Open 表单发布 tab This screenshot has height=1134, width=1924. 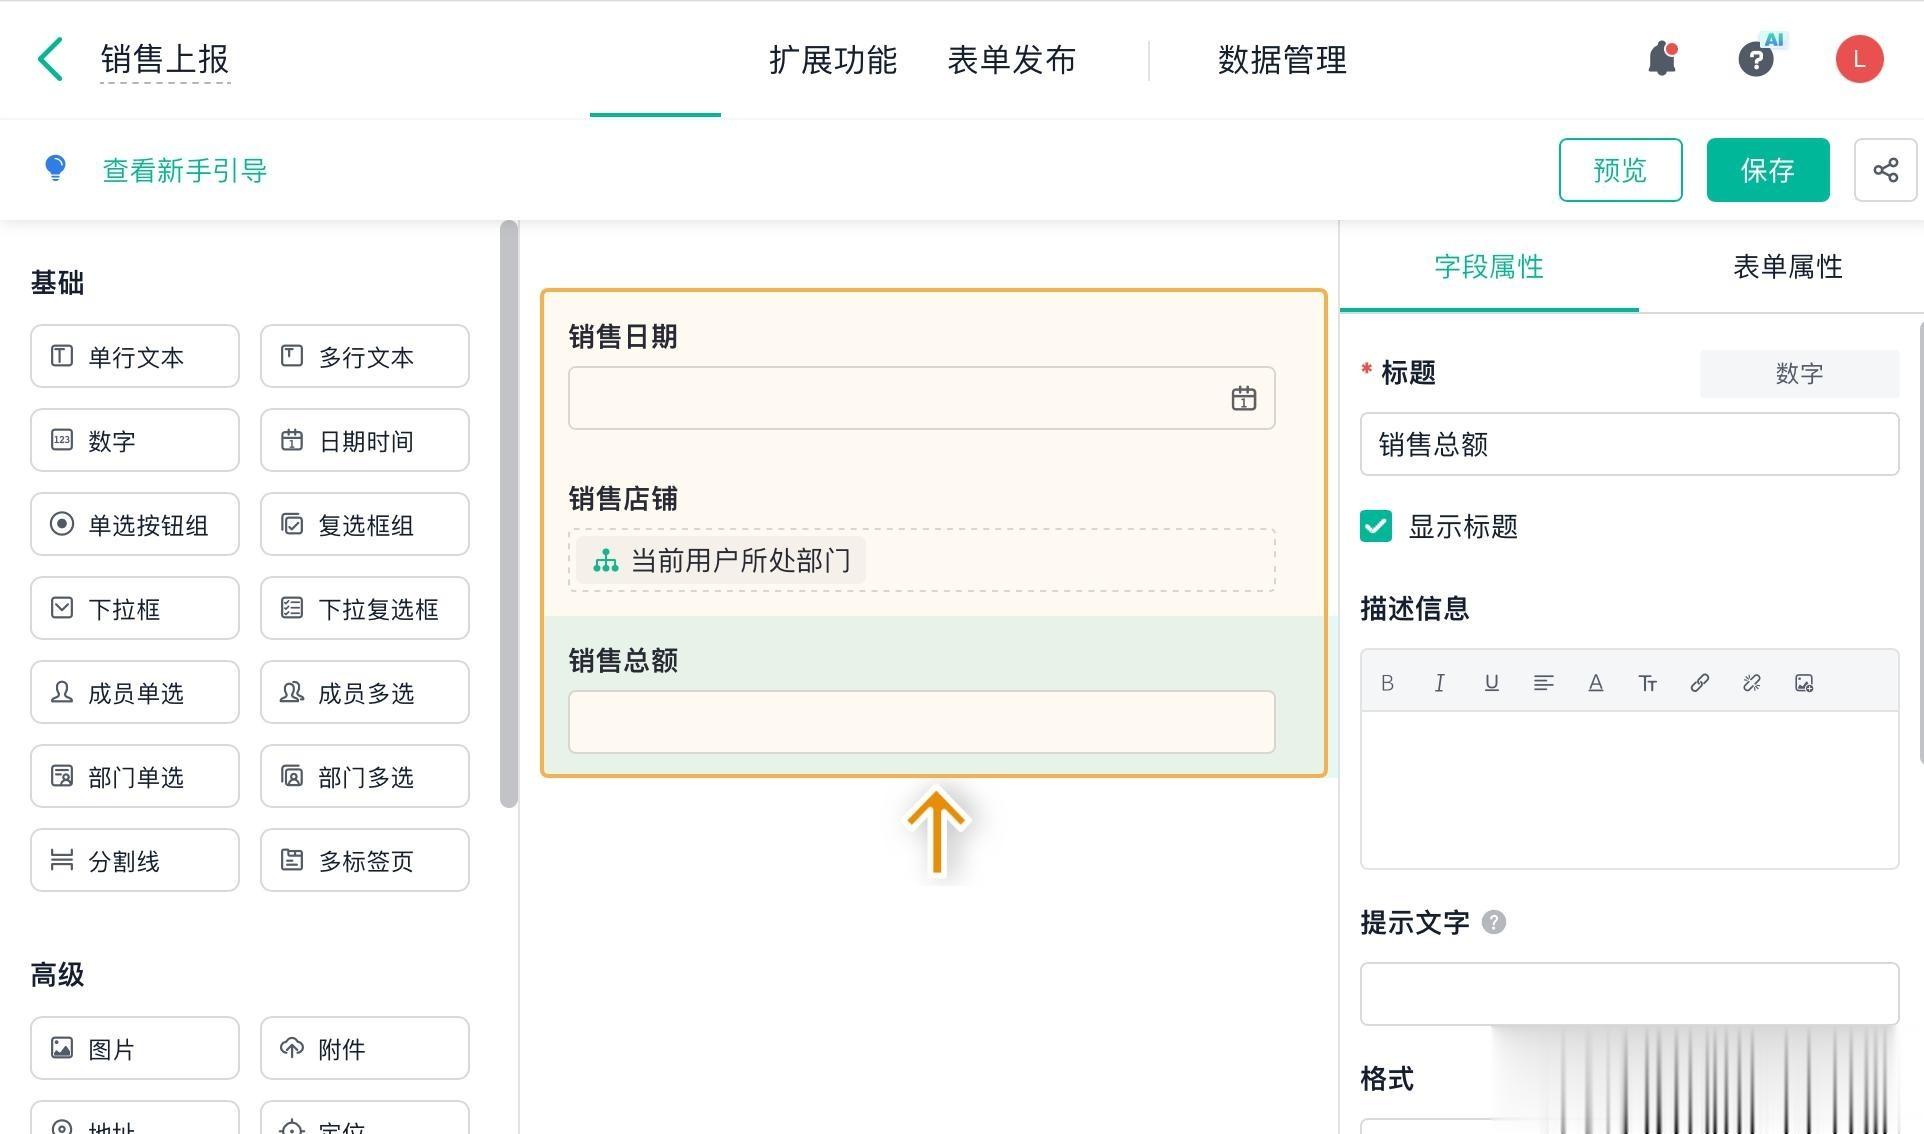[x=1011, y=60]
